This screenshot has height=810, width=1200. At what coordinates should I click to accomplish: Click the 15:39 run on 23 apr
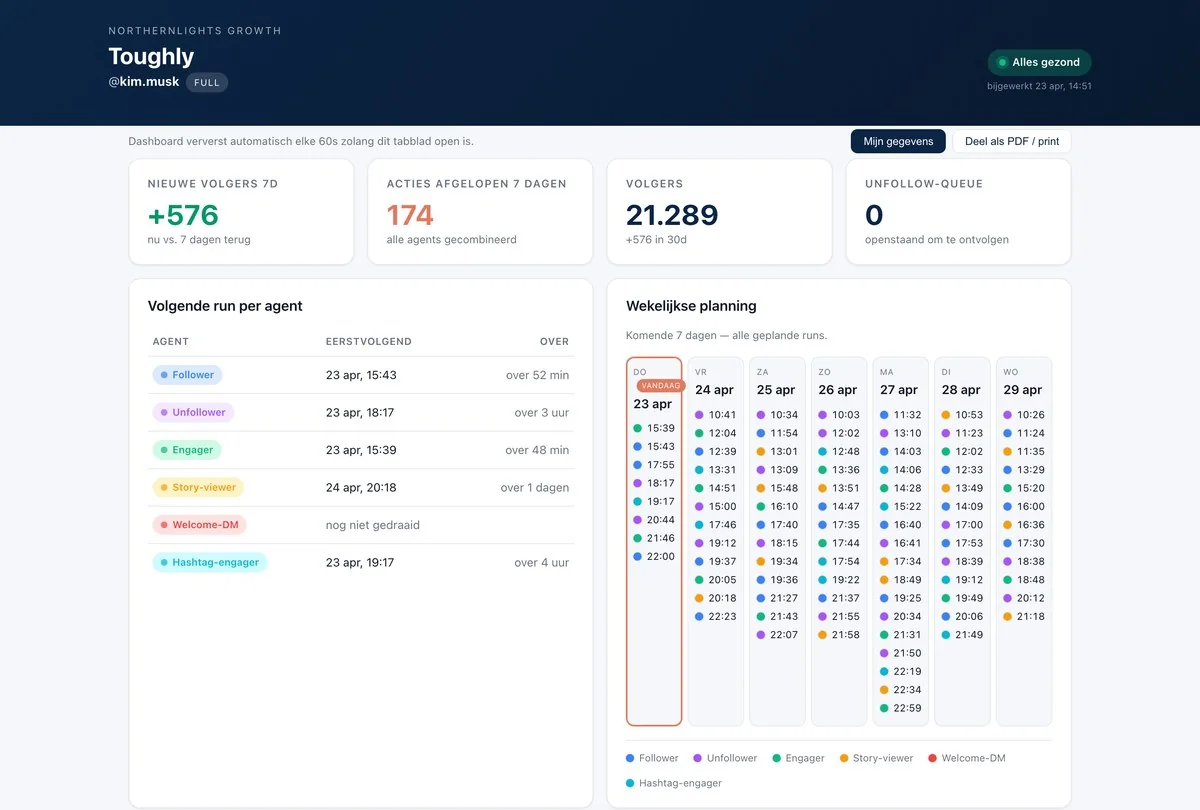click(x=654, y=428)
